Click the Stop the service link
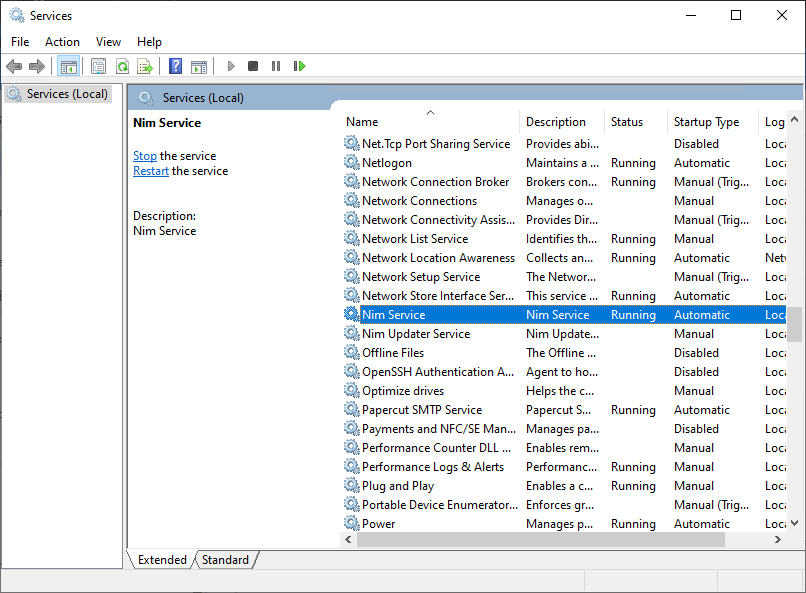 (145, 156)
